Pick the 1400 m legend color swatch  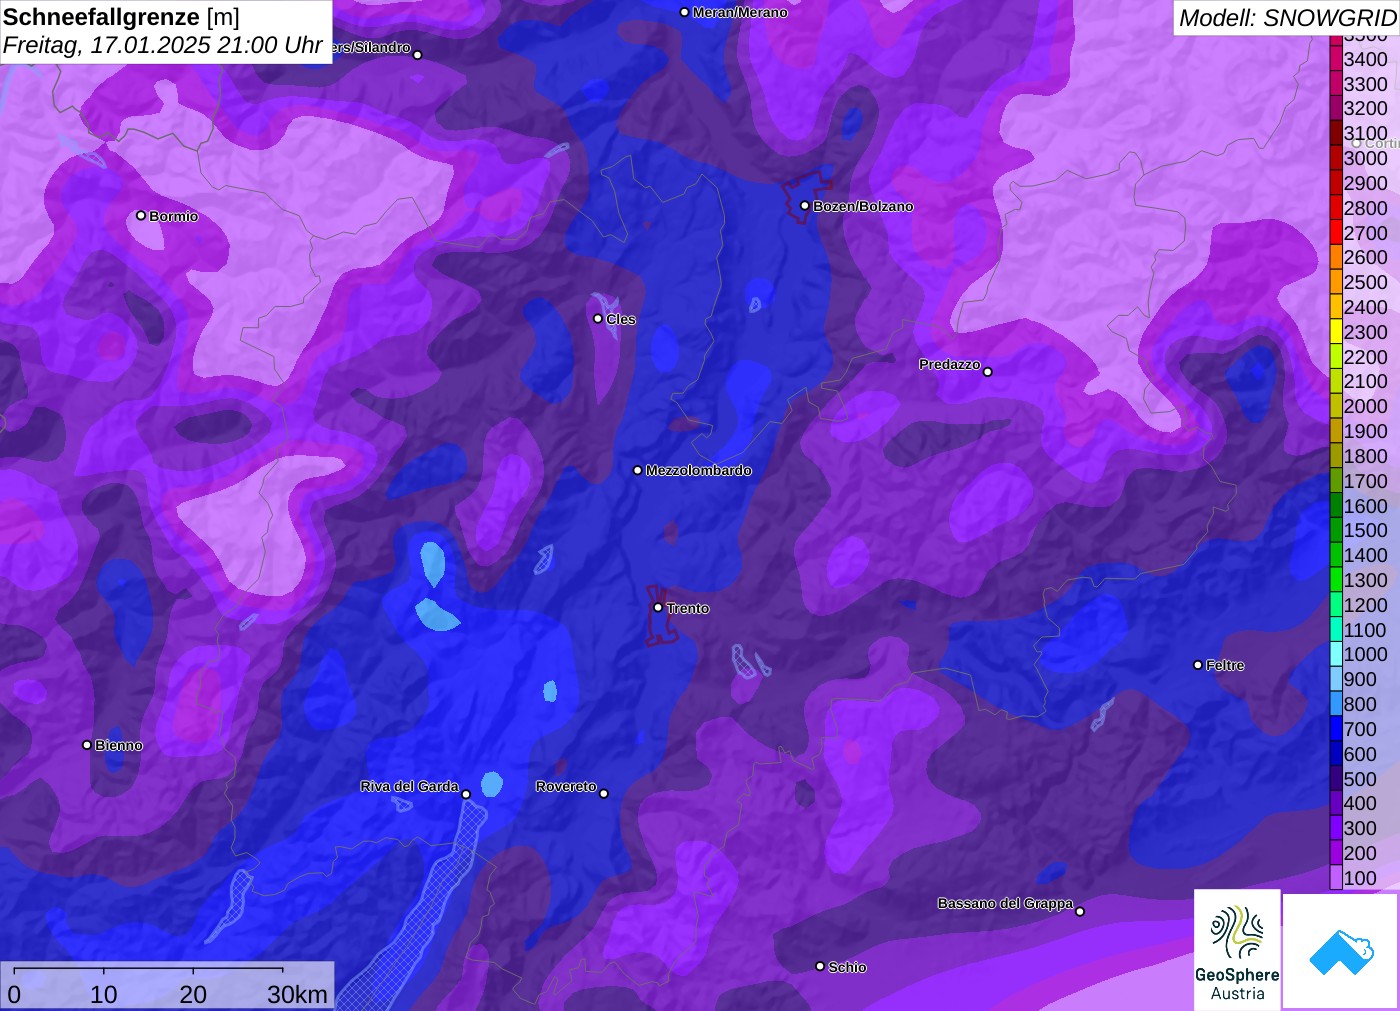click(1336, 555)
